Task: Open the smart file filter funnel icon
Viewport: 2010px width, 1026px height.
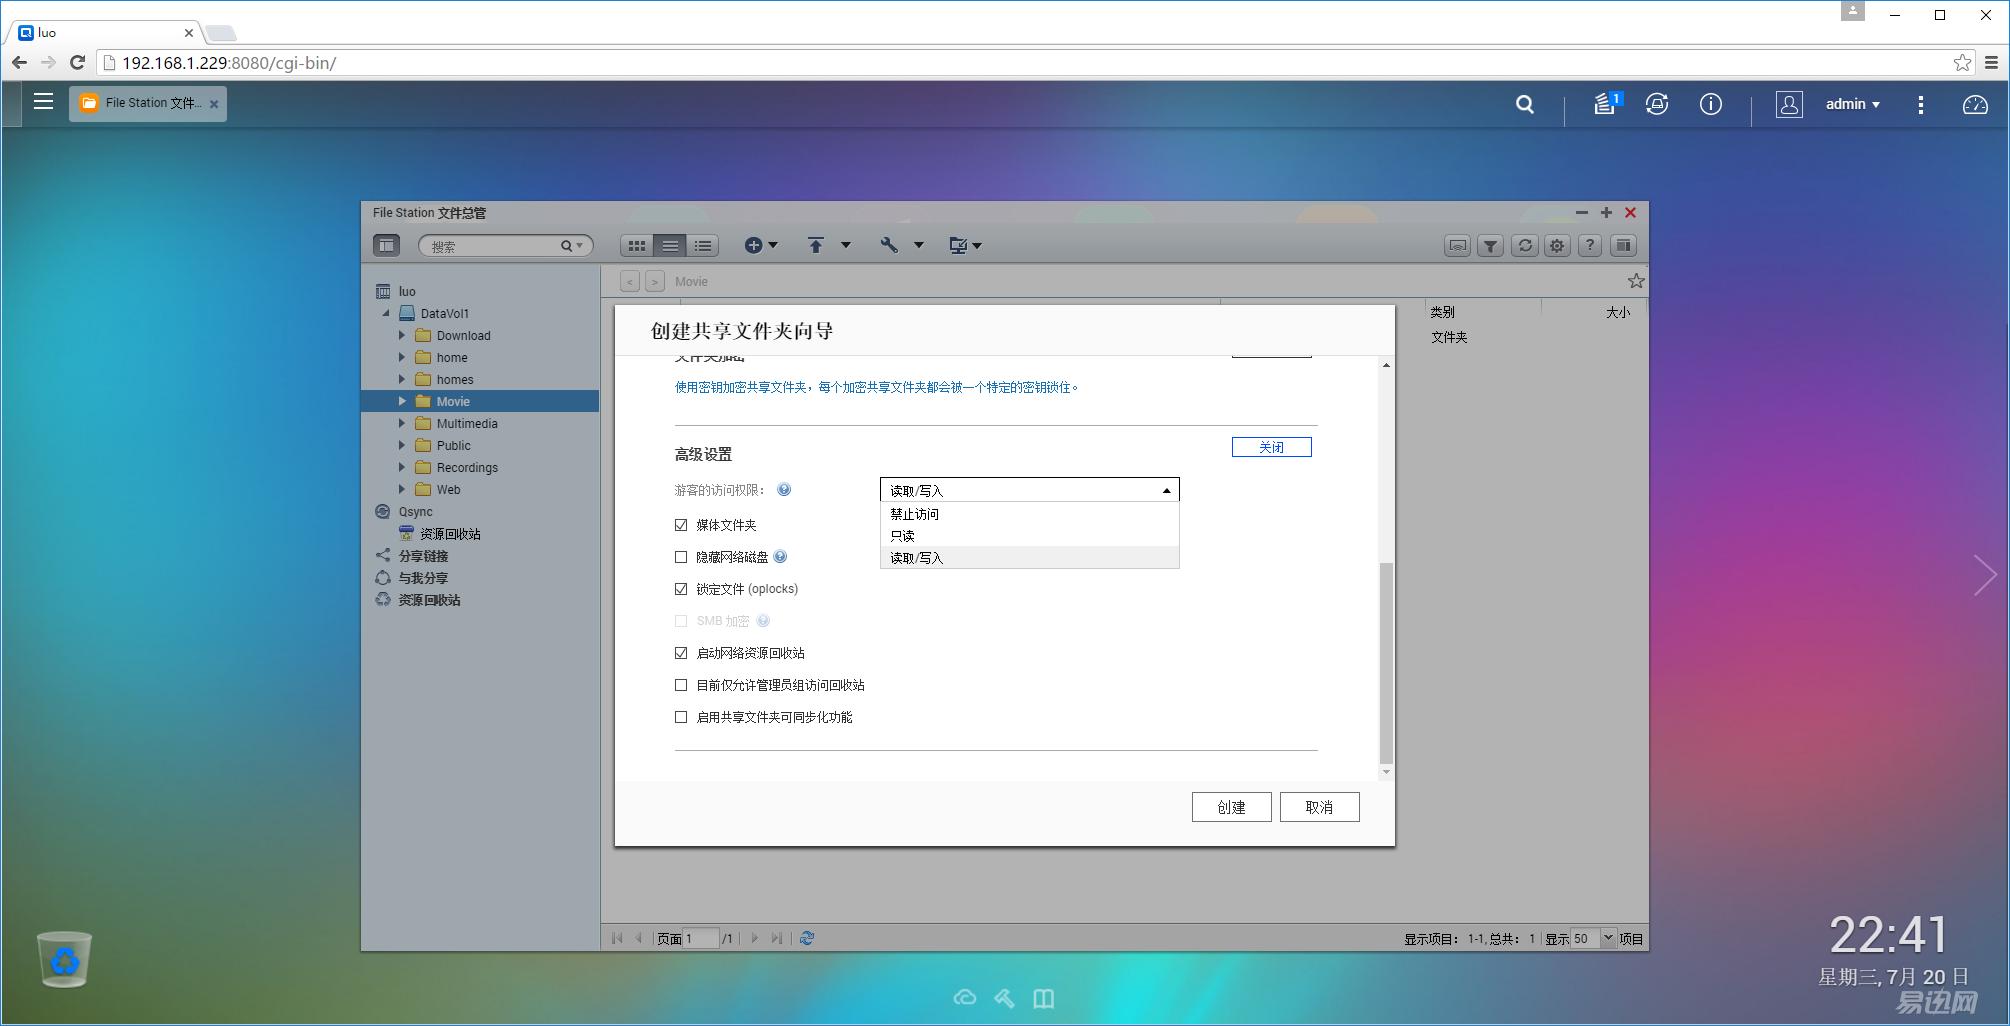Action: (1490, 246)
